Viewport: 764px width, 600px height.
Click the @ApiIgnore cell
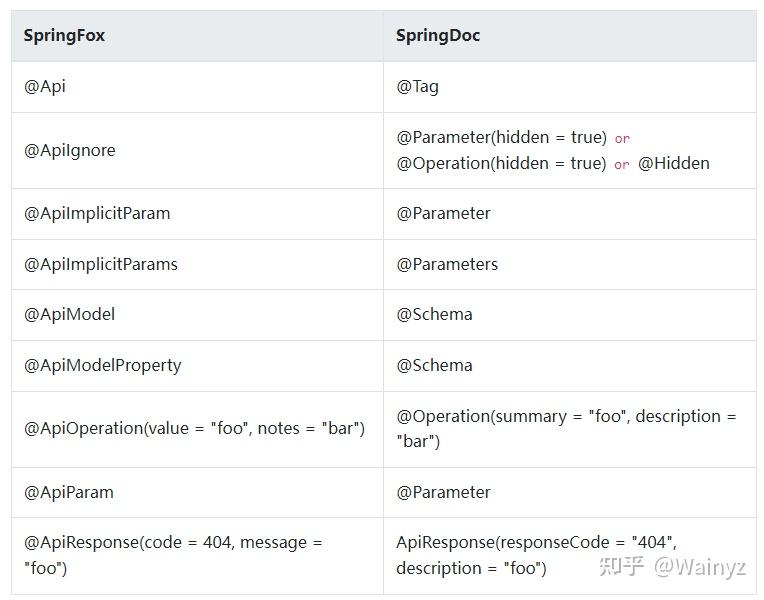(70, 150)
